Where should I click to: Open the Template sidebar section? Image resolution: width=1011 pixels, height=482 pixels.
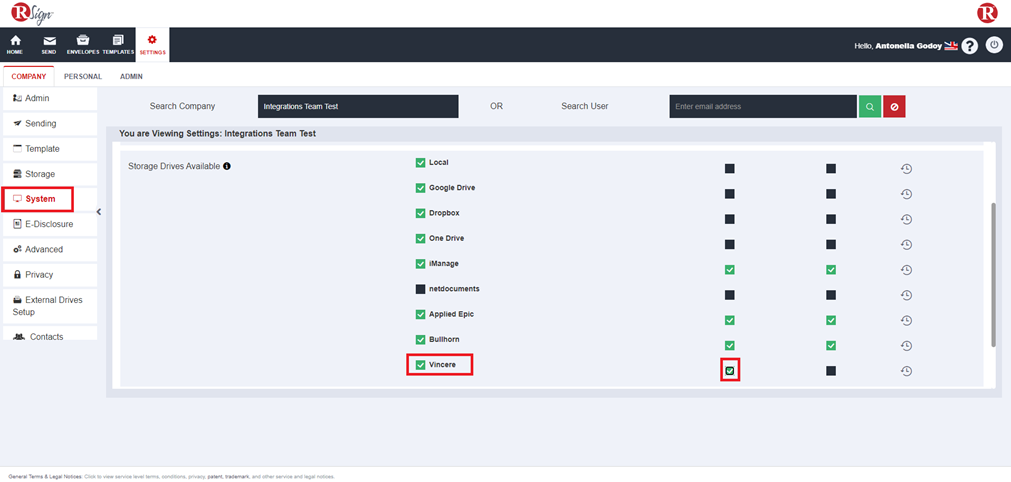(50, 149)
